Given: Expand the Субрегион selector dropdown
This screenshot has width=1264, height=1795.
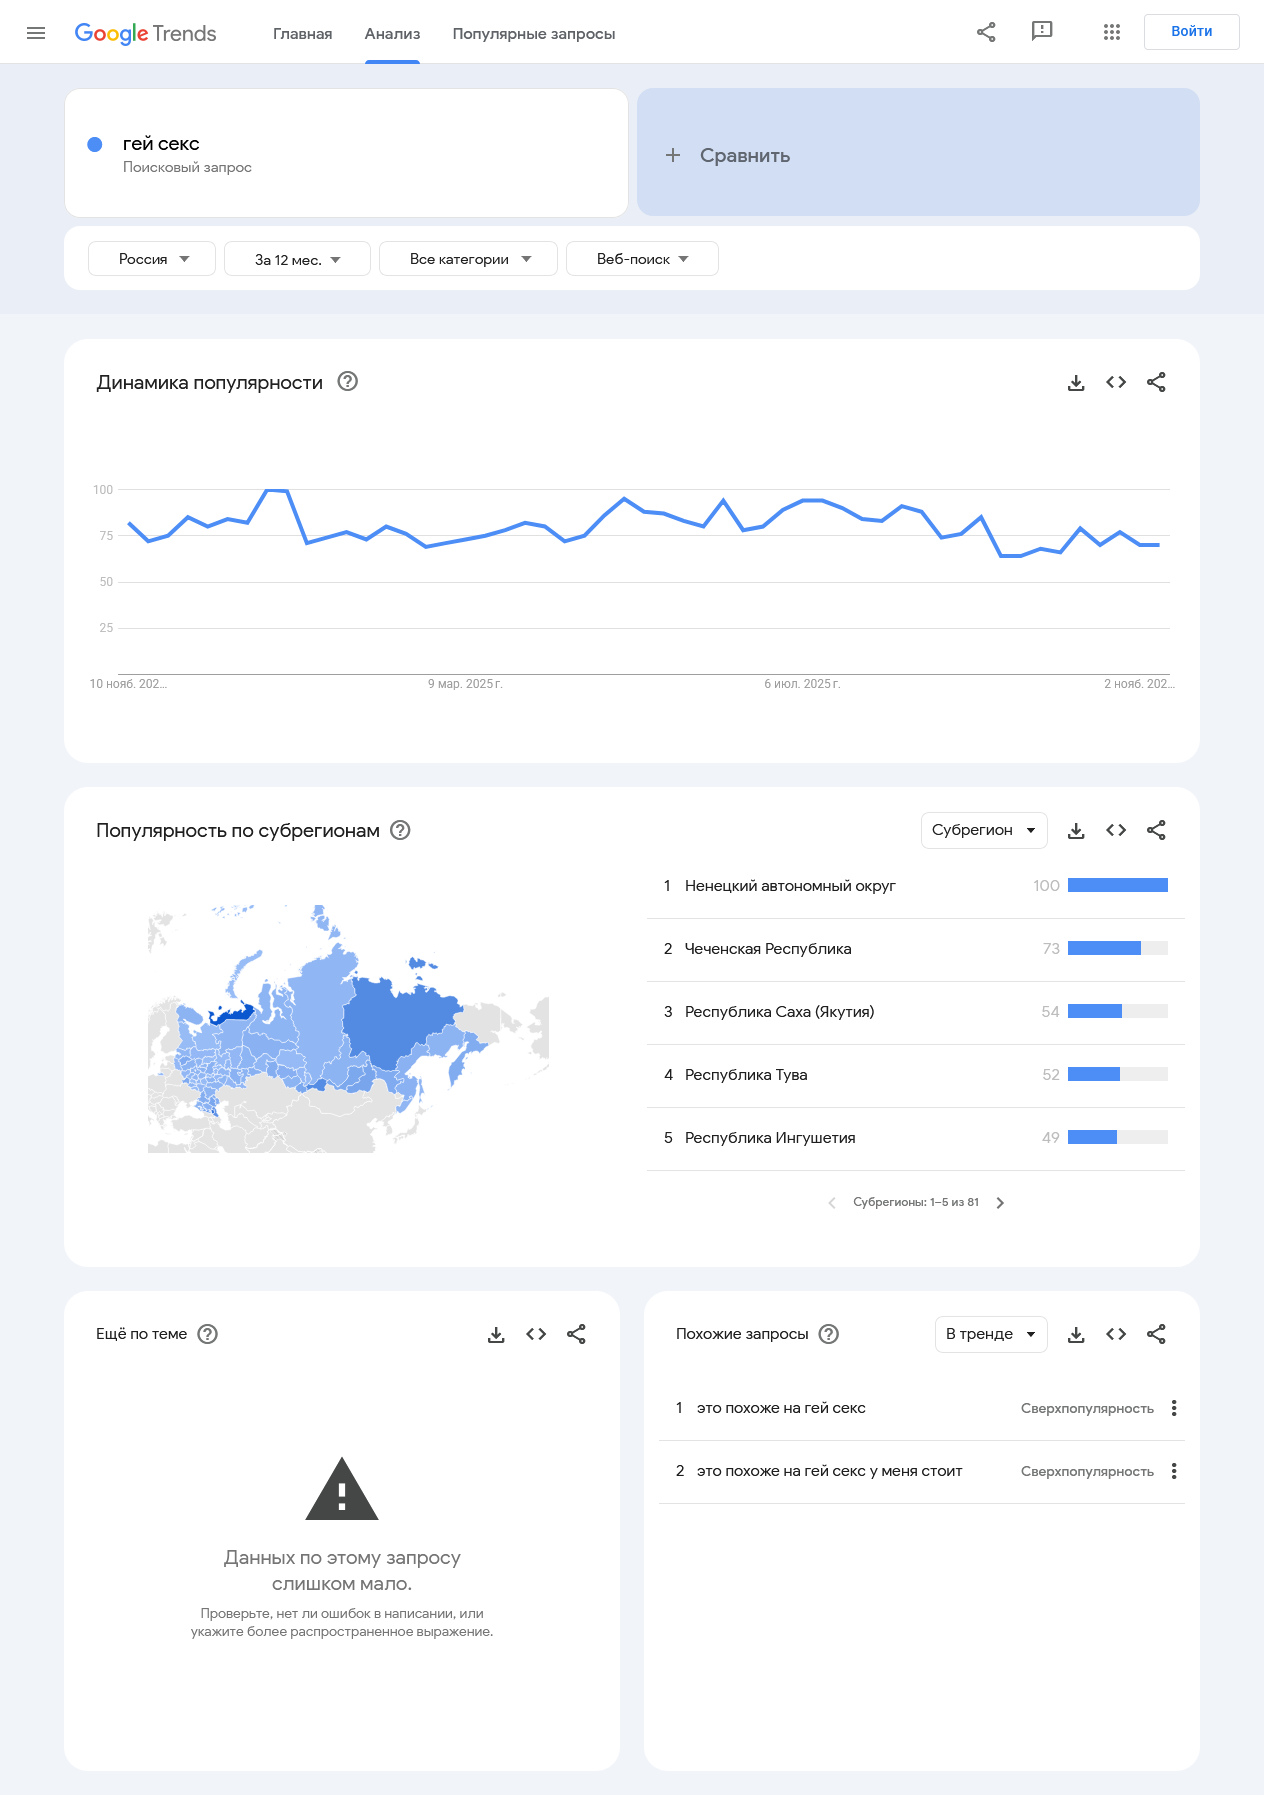Looking at the screenshot, I should [x=983, y=831].
